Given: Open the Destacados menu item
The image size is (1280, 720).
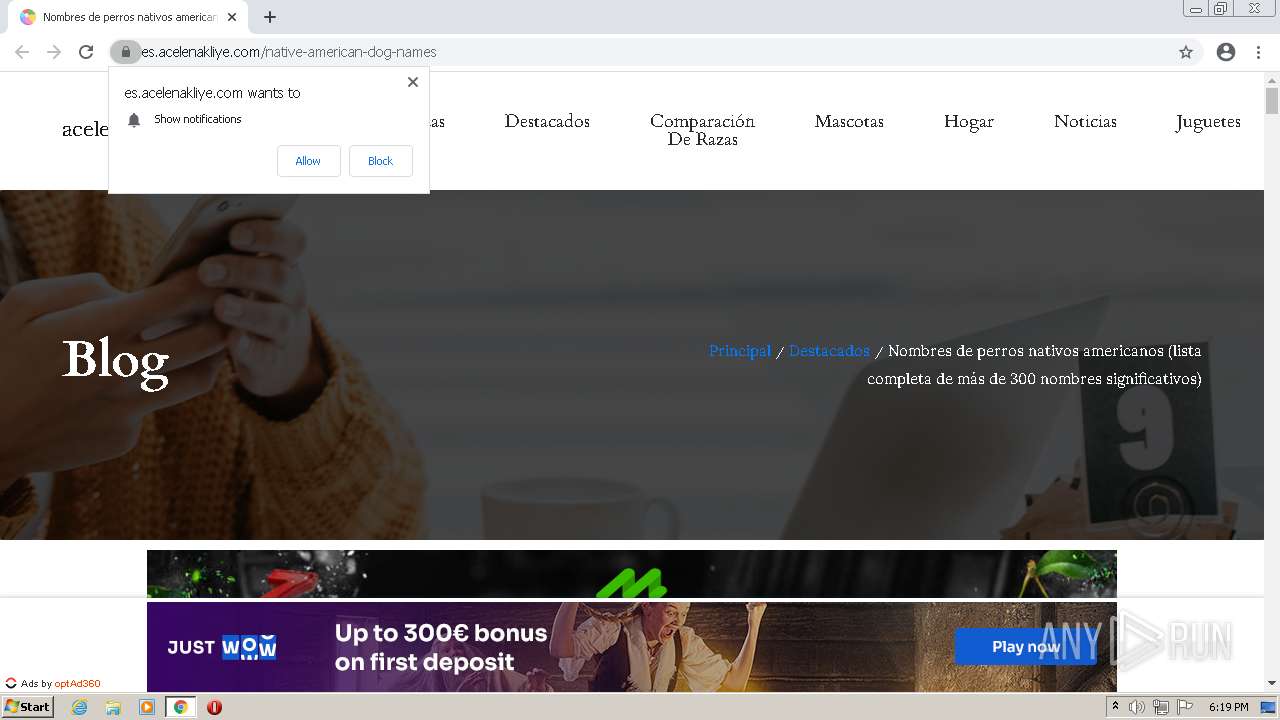Looking at the screenshot, I should point(547,121).
